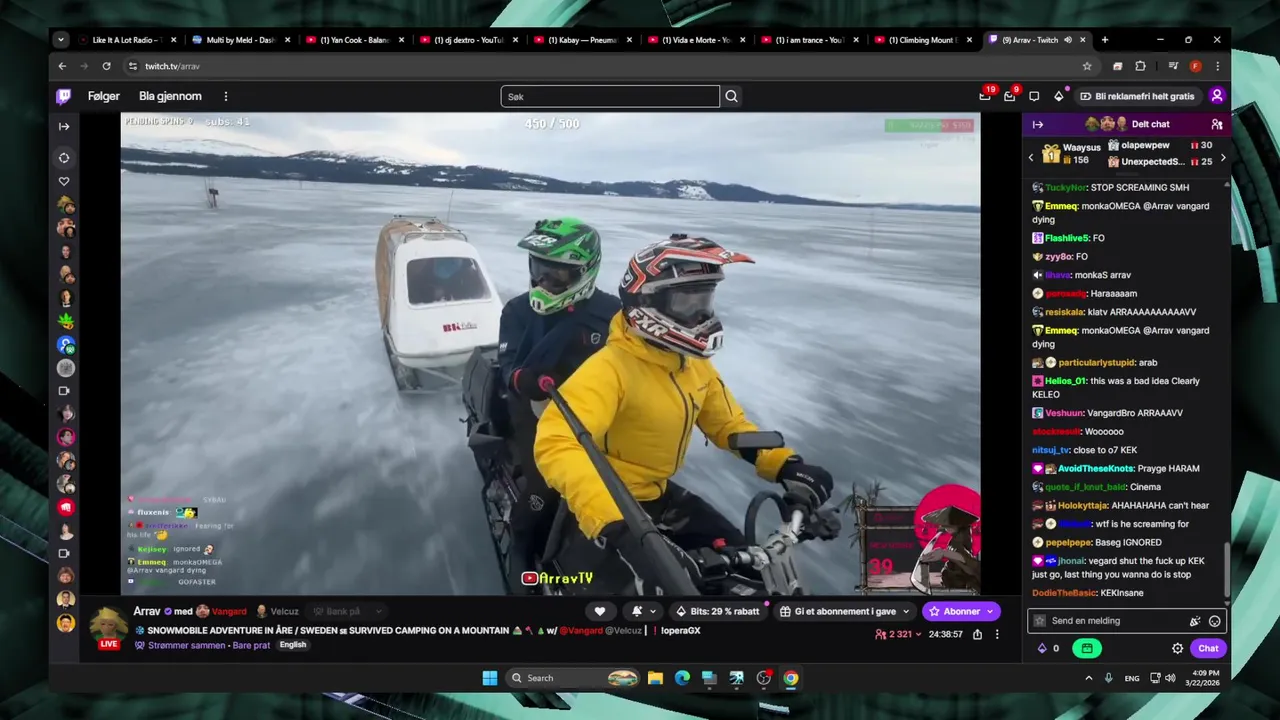
Task: Open the user profile avatar menu
Action: click(x=1217, y=96)
